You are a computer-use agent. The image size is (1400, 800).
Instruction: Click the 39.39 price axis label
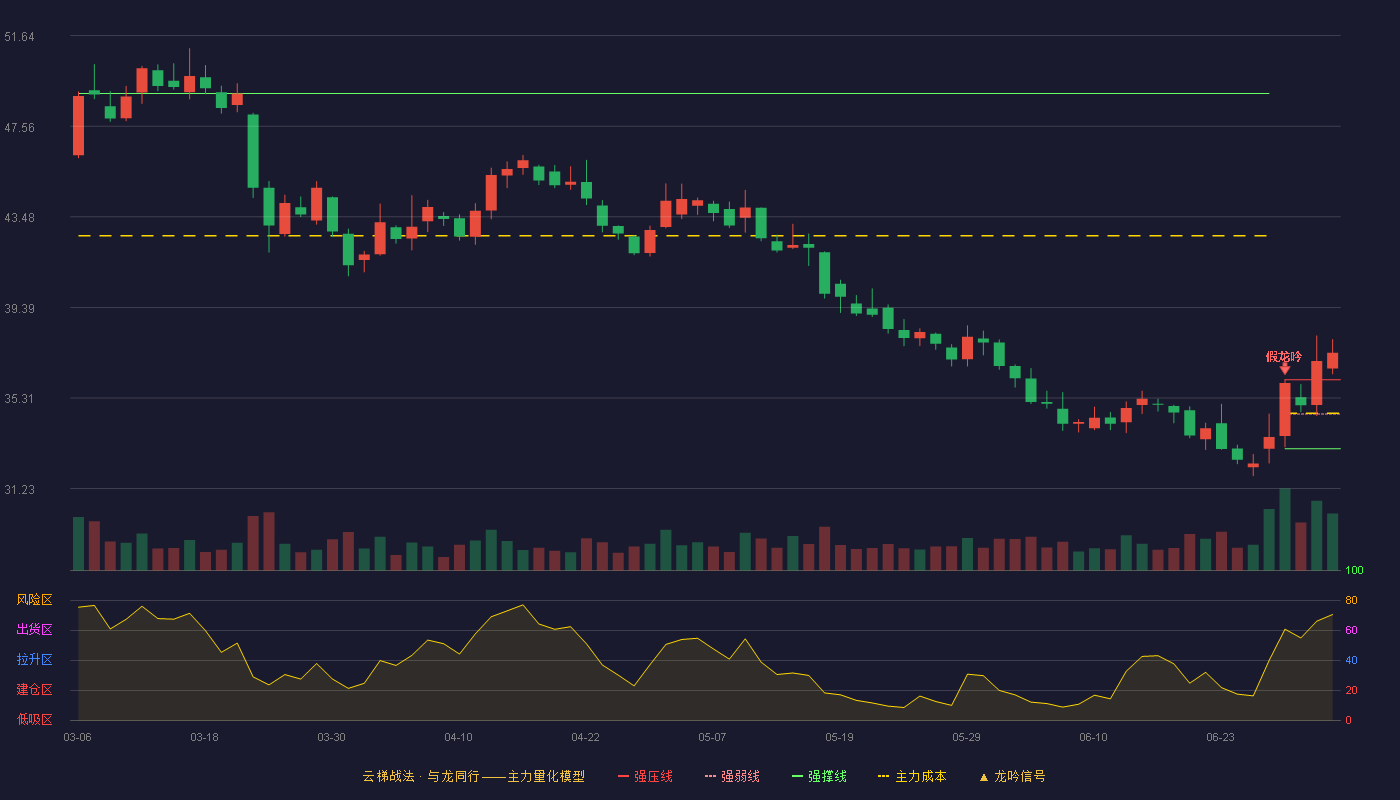point(19,309)
